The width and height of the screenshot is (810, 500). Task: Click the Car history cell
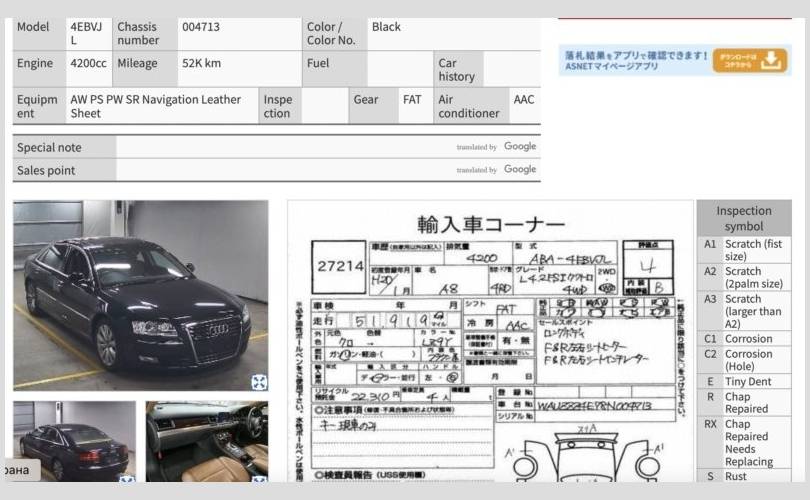[457, 69]
